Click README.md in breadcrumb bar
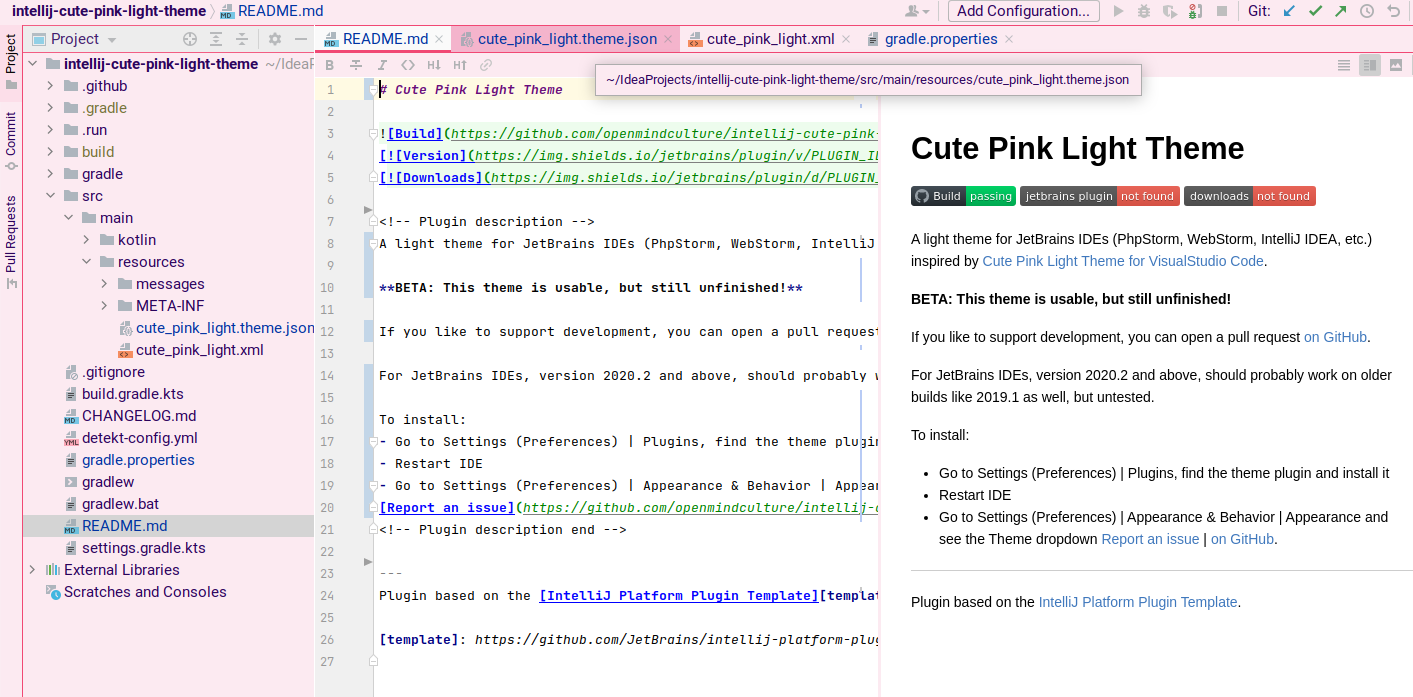1413x697 pixels. pos(271,11)
